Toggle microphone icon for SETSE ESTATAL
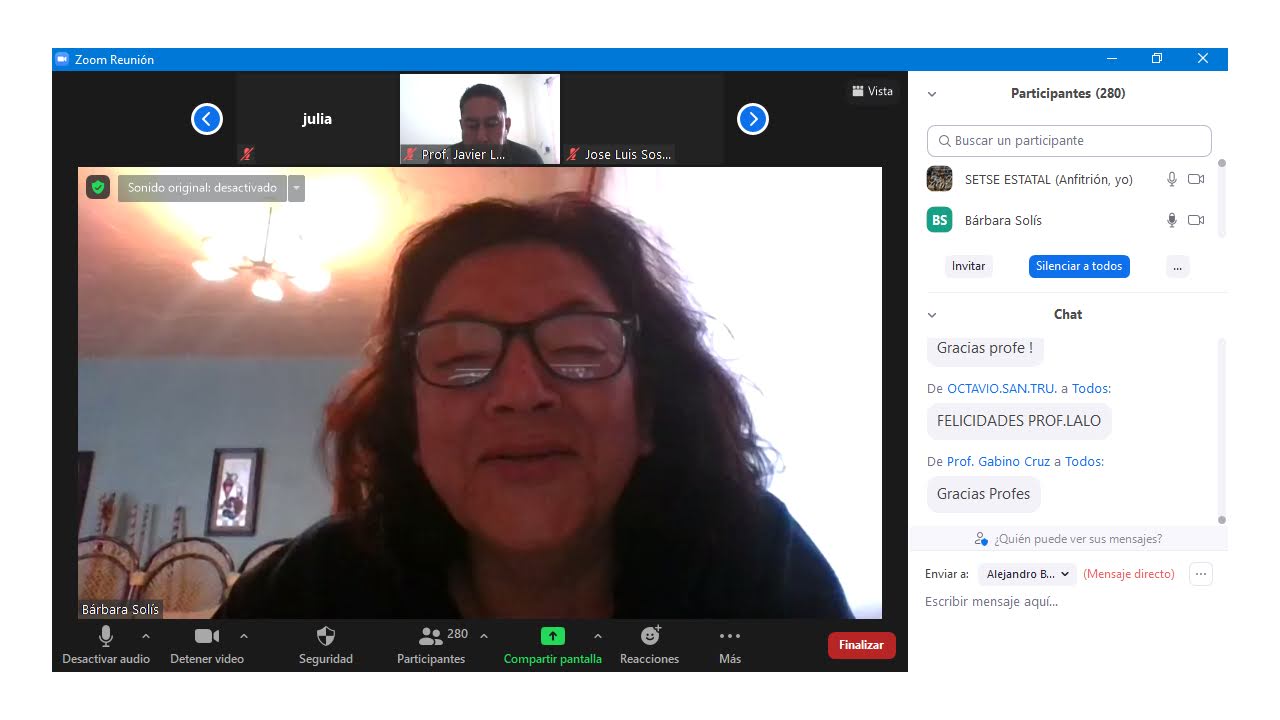Screen dimensions: 1280x720 (1172, 180)
